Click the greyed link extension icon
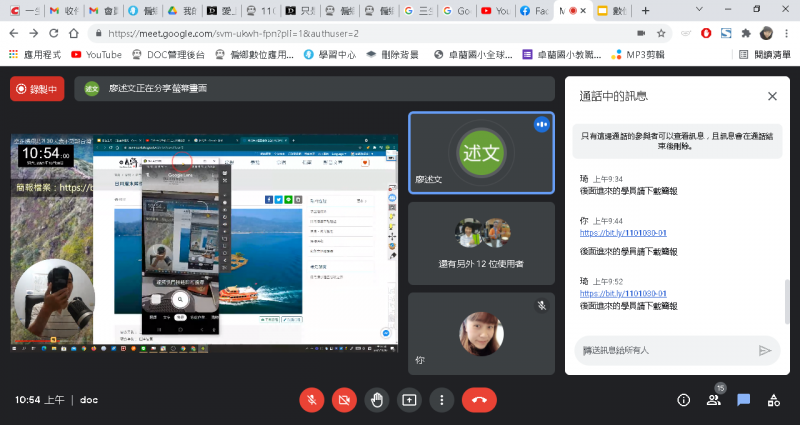 tap(686, 33)
